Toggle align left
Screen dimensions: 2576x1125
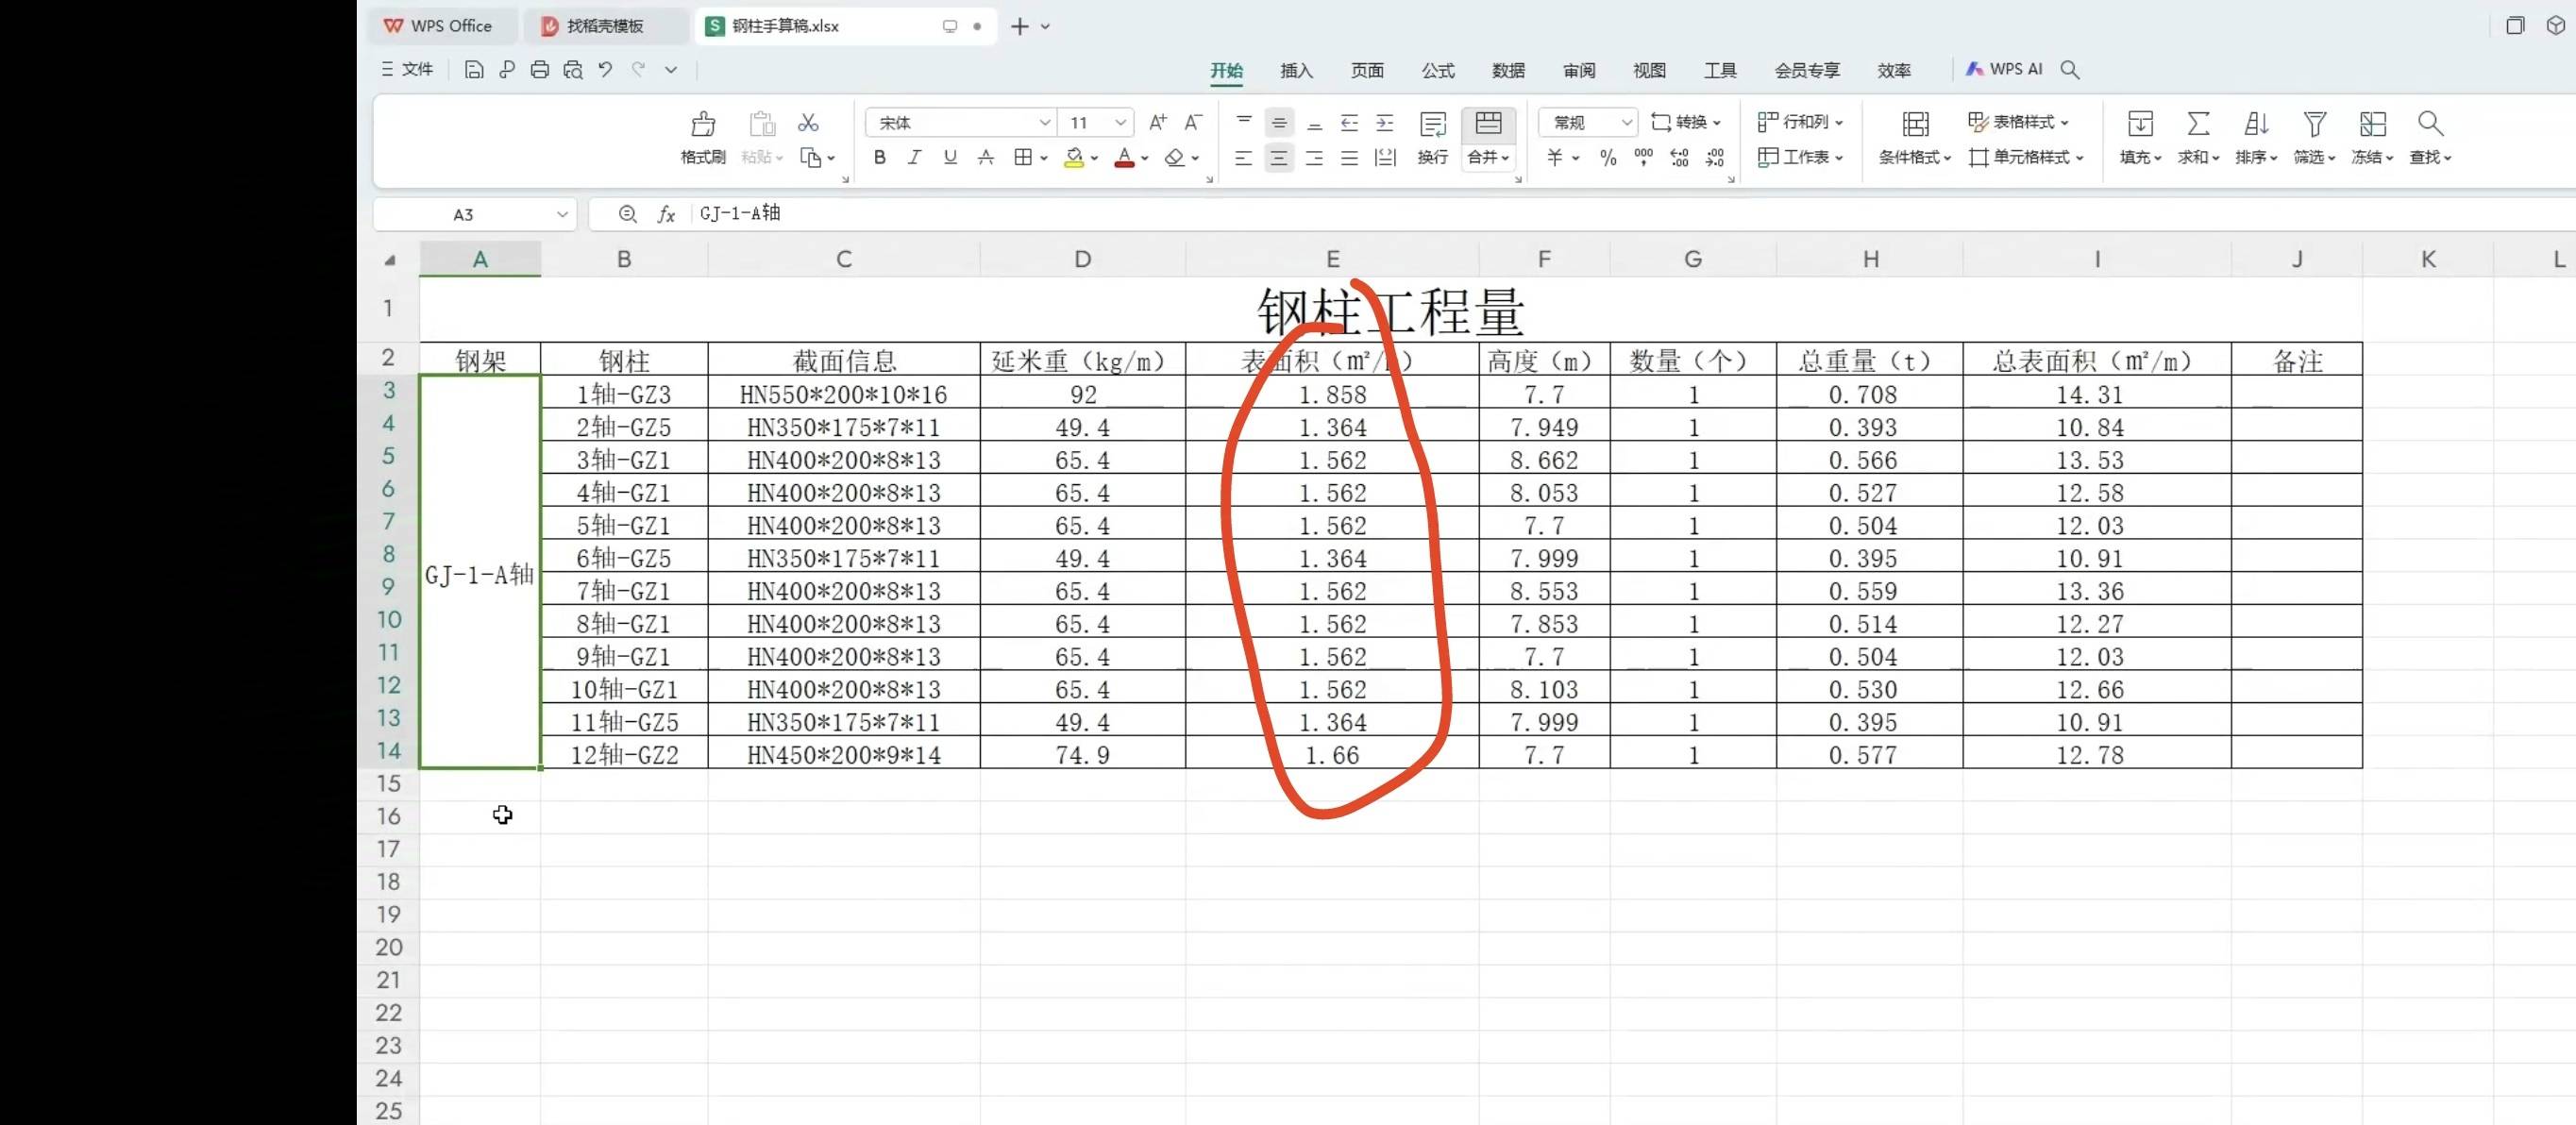(1243, 157)
